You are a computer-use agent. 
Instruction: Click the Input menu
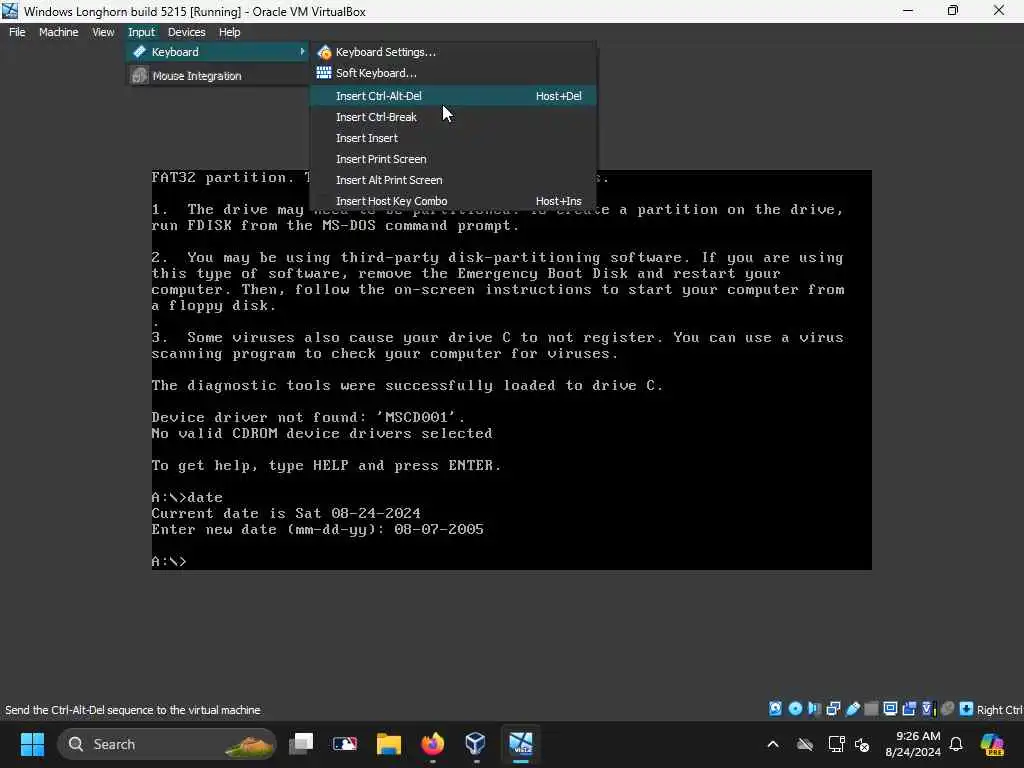[141, 32]
